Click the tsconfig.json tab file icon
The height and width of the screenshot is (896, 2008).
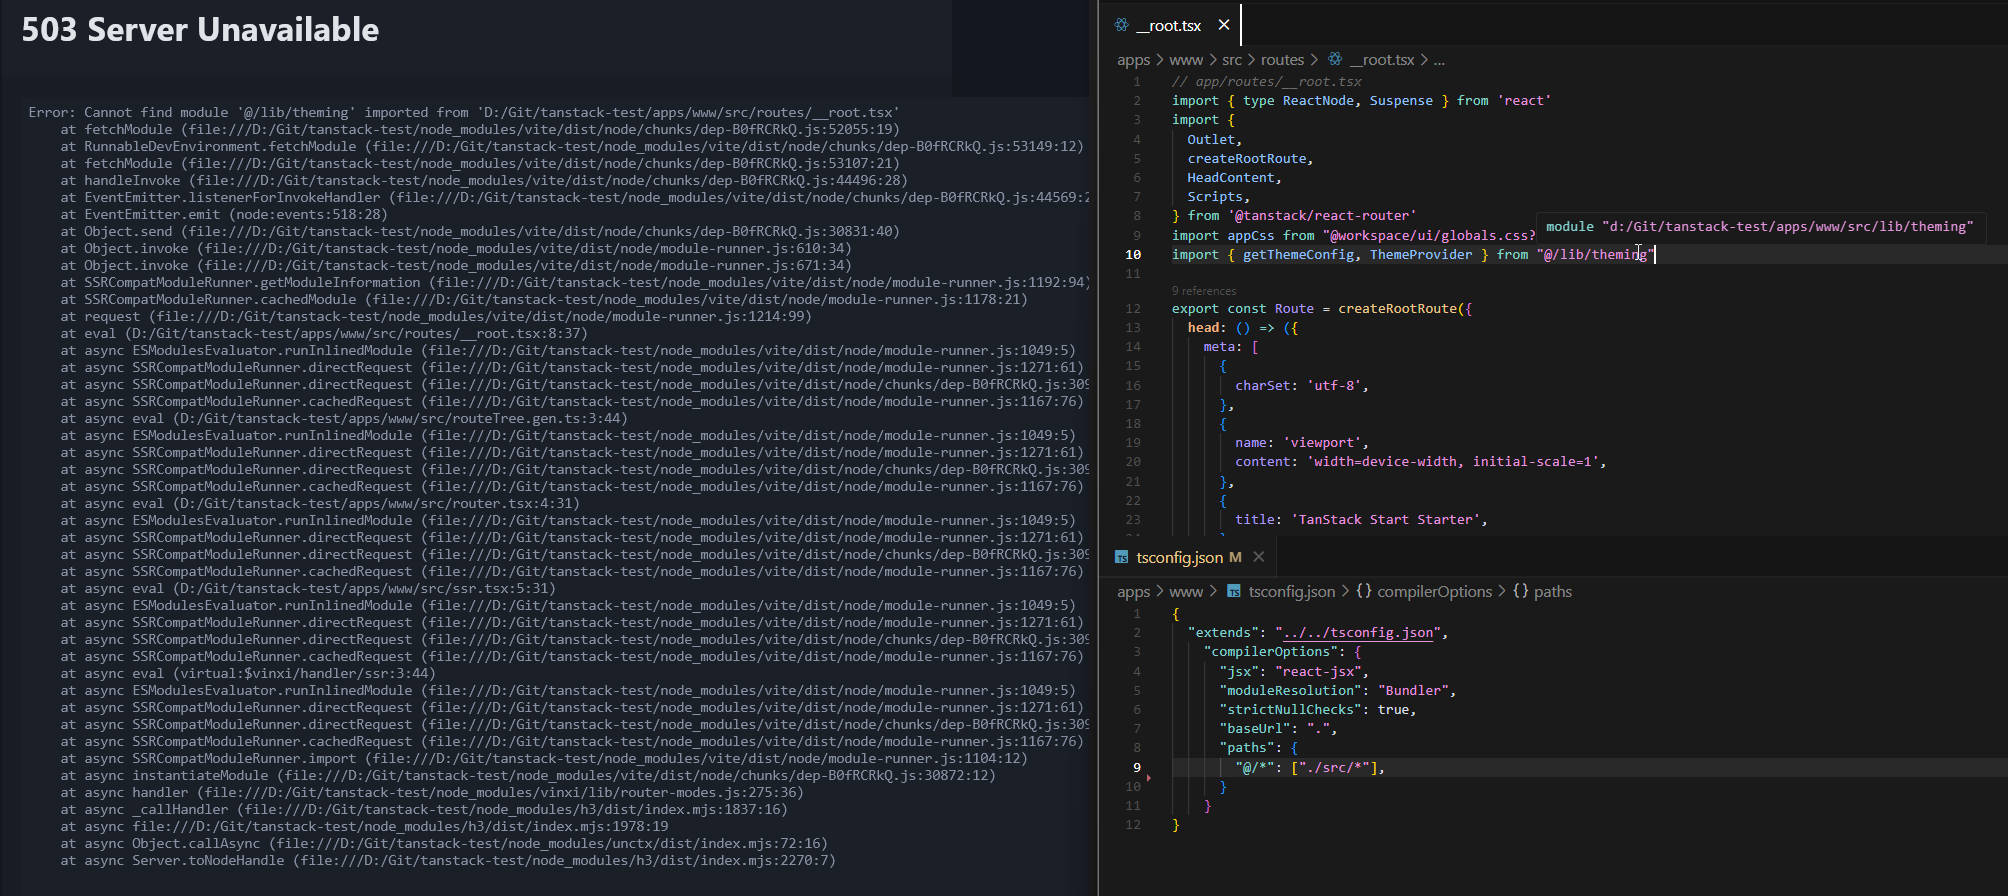click(1122, 558)
